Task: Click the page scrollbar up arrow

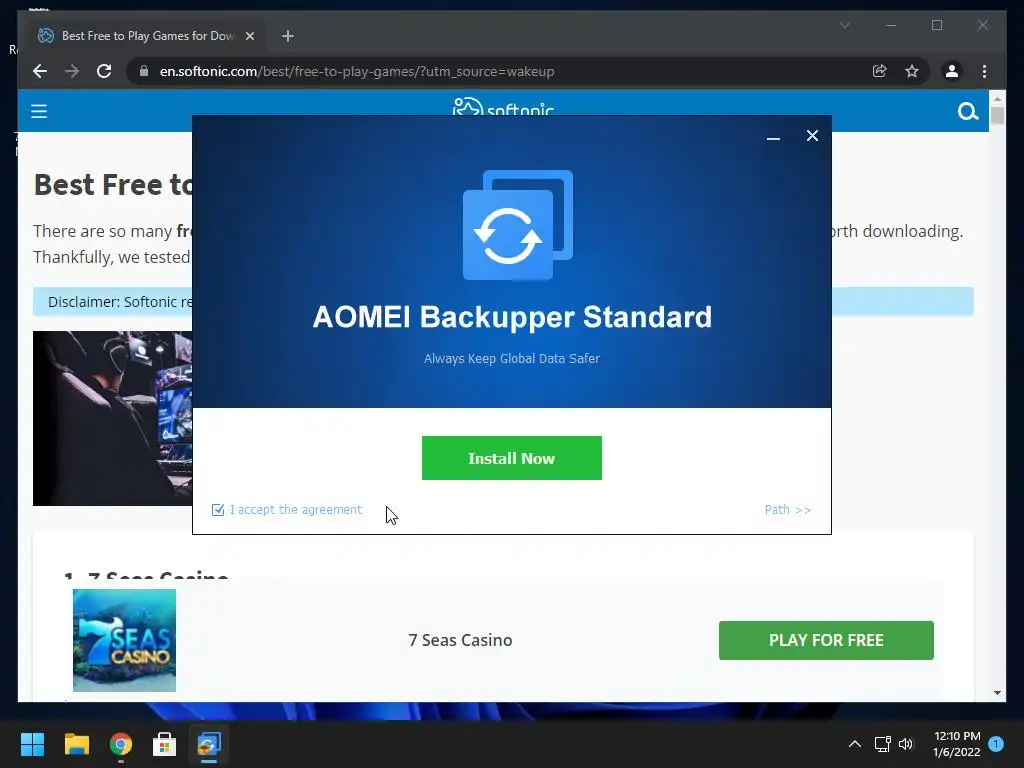Action: (997, 99)
